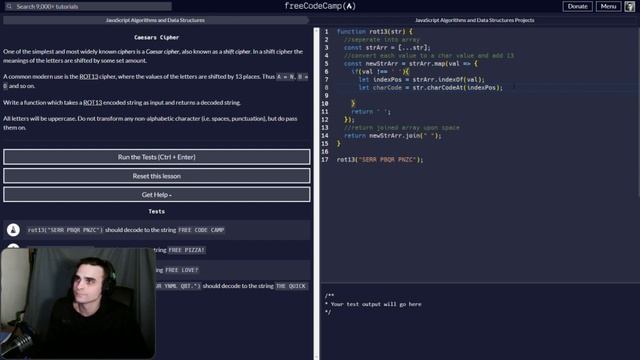Select the Caesars Cipher heading
This screenshot has height=360, width=640.
tap(157, 37)
